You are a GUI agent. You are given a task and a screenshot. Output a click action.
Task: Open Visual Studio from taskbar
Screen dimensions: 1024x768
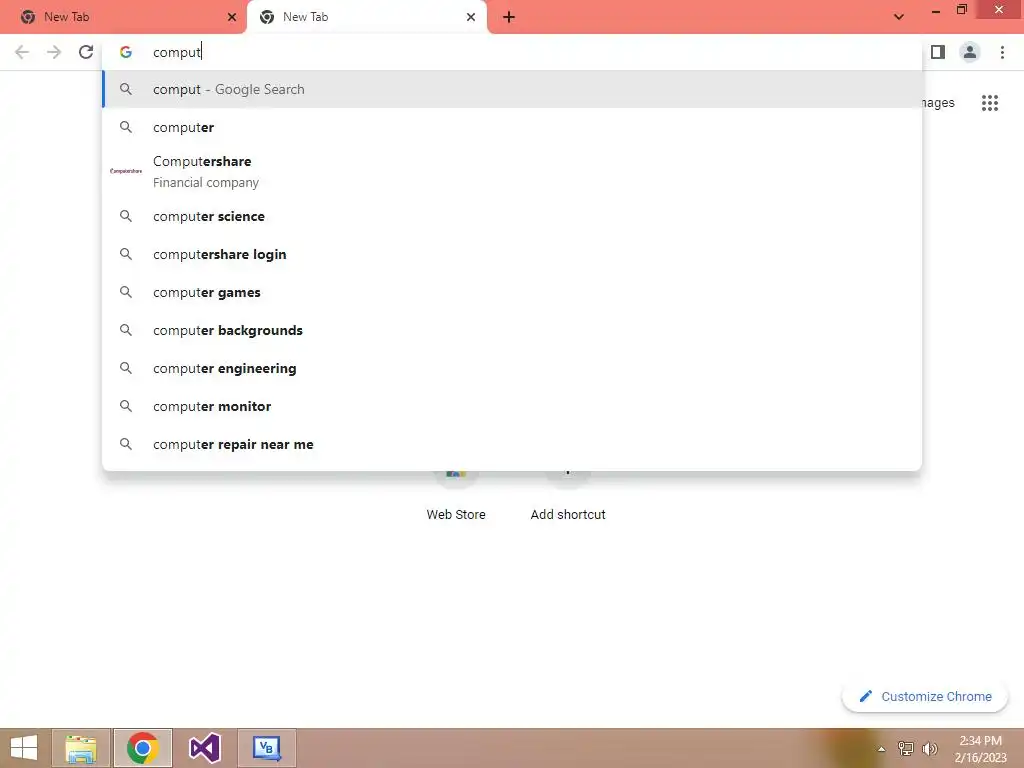click(x=205, y=748)
